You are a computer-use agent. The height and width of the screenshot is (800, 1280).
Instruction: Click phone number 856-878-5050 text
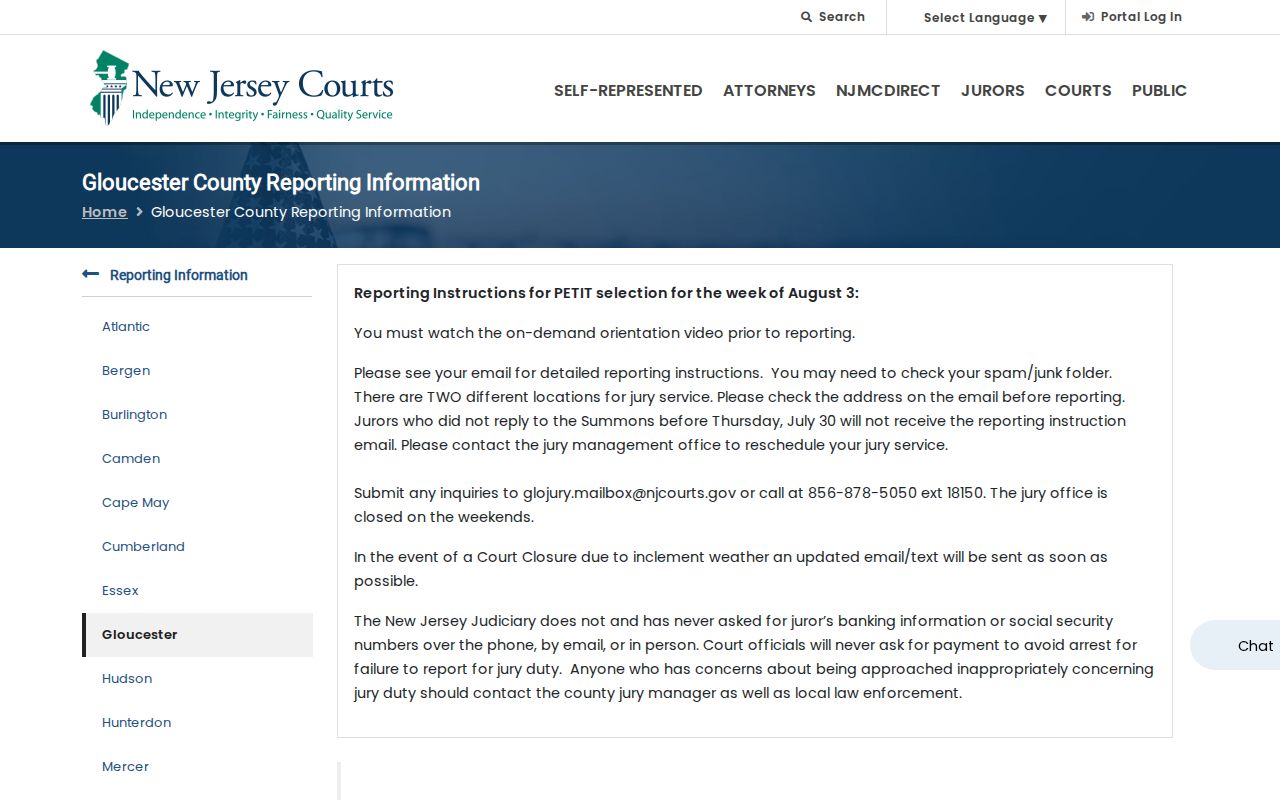point(862,493)
